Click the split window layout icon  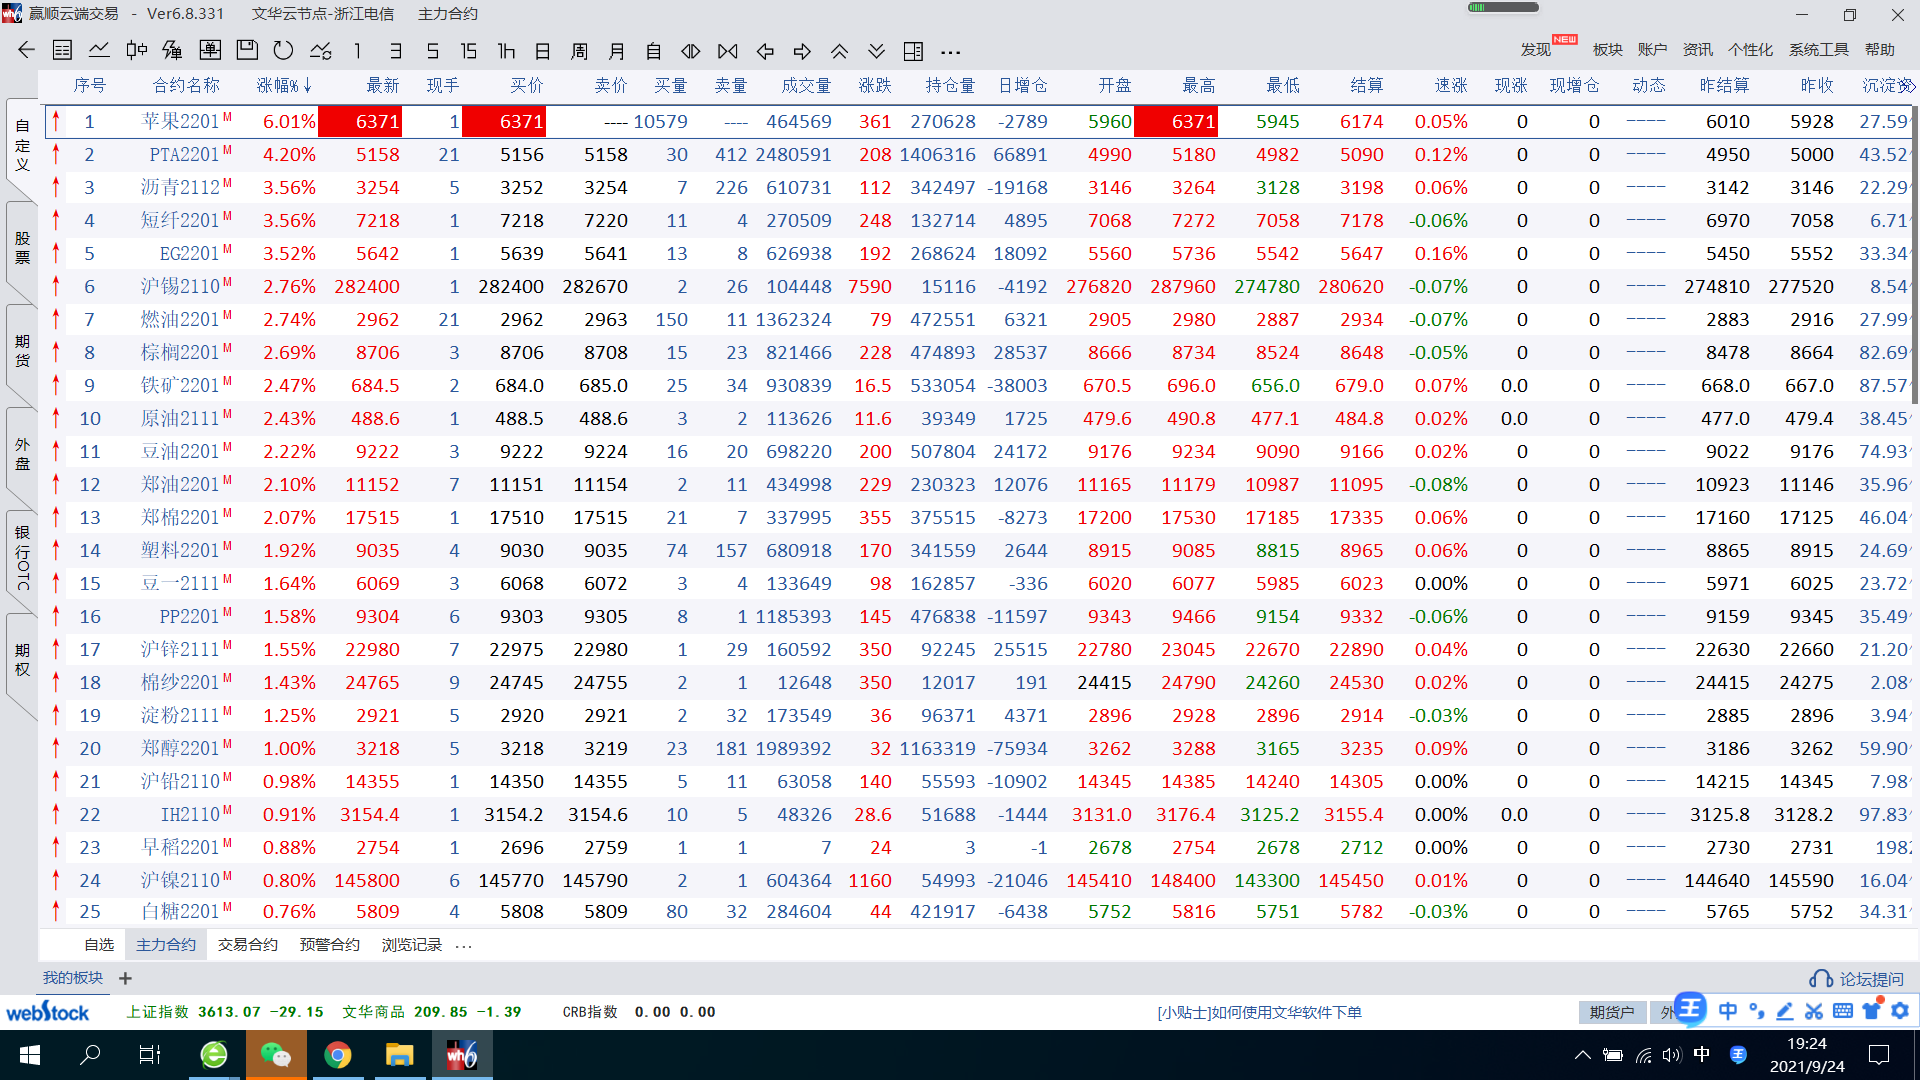pos(913,50)
